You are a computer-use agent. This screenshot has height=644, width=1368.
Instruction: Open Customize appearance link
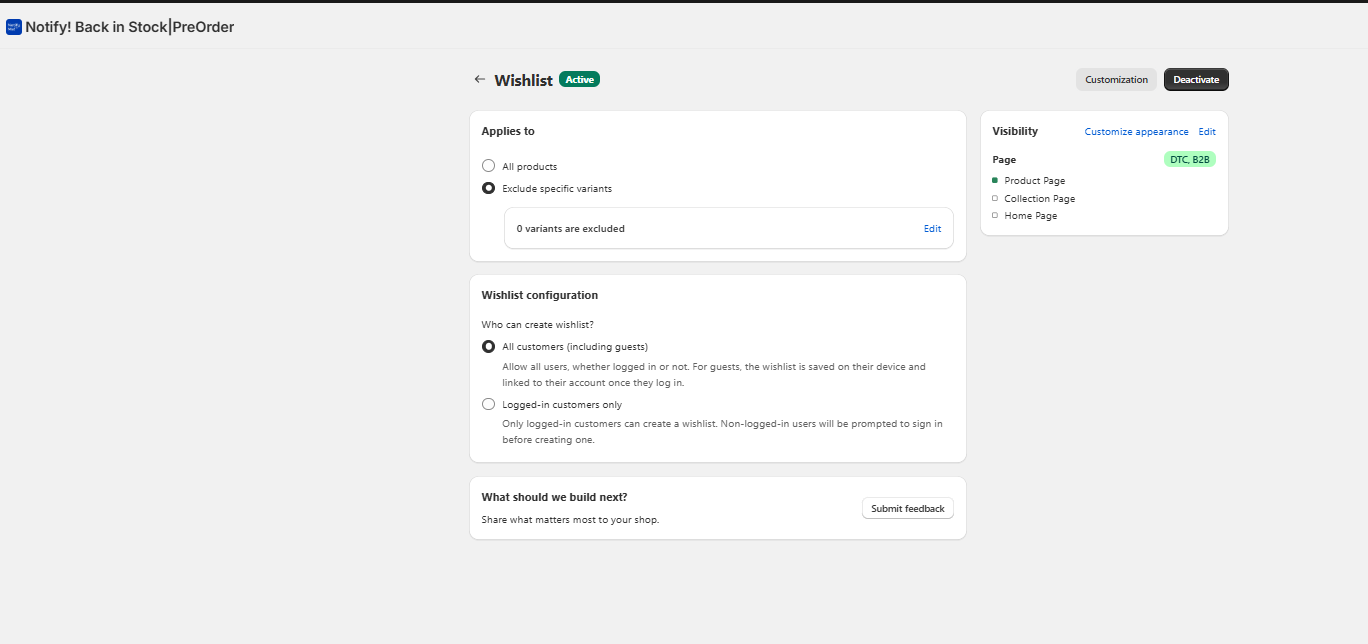pyautogui.click(x=1136, y=131)
